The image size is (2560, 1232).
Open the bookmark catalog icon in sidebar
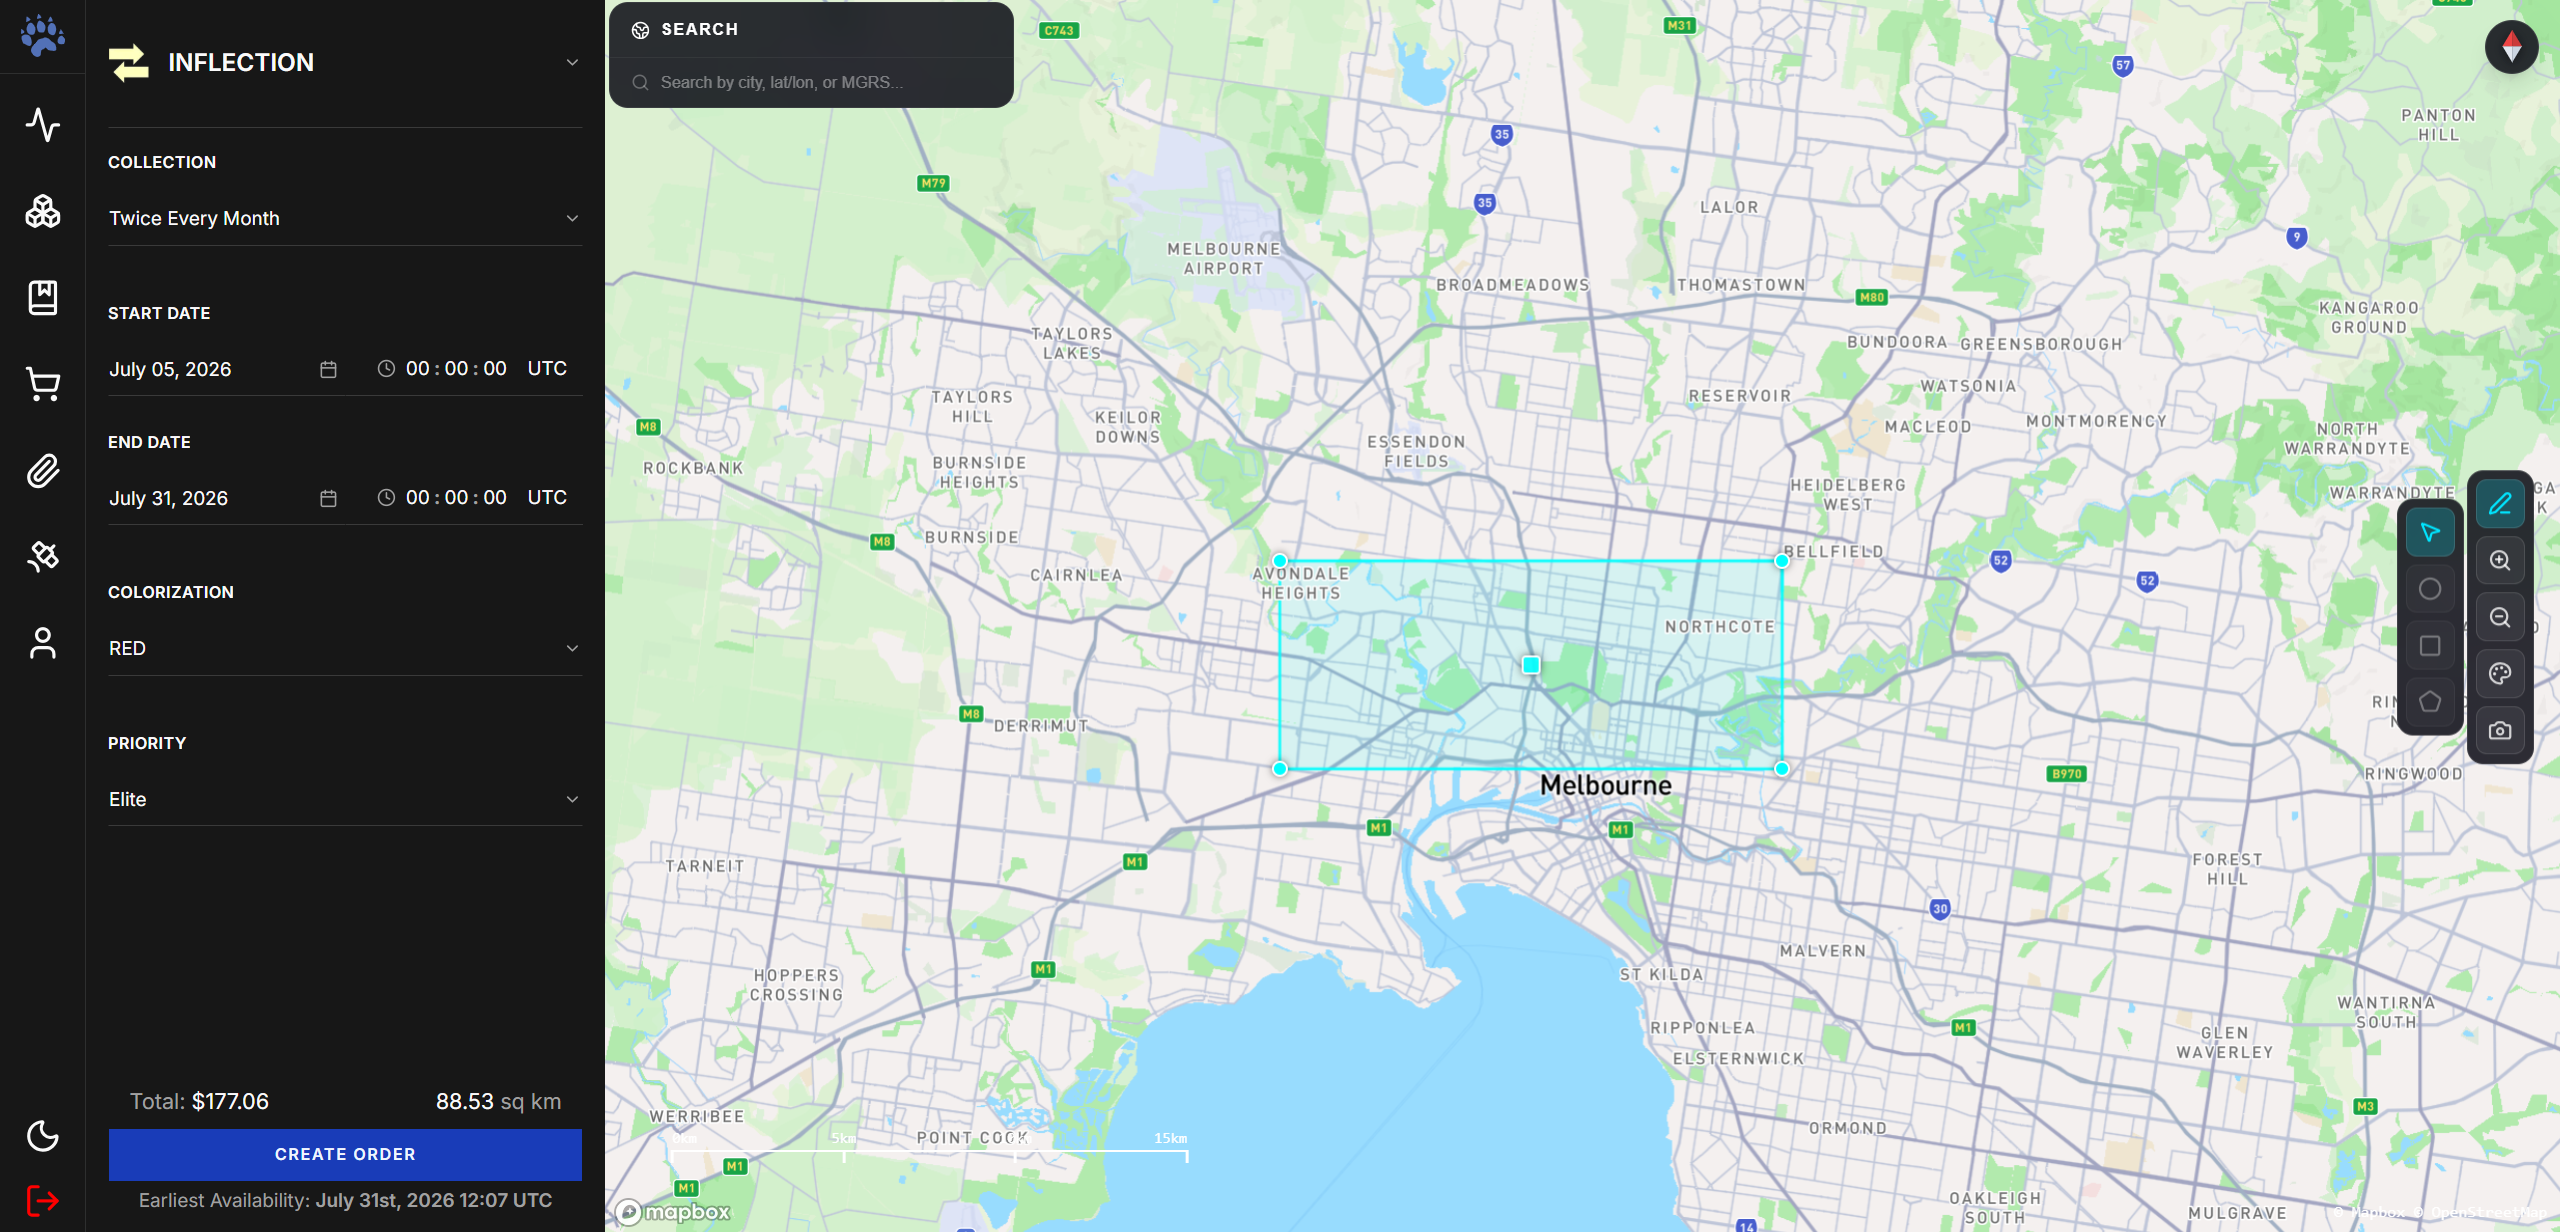click(43, 297)
